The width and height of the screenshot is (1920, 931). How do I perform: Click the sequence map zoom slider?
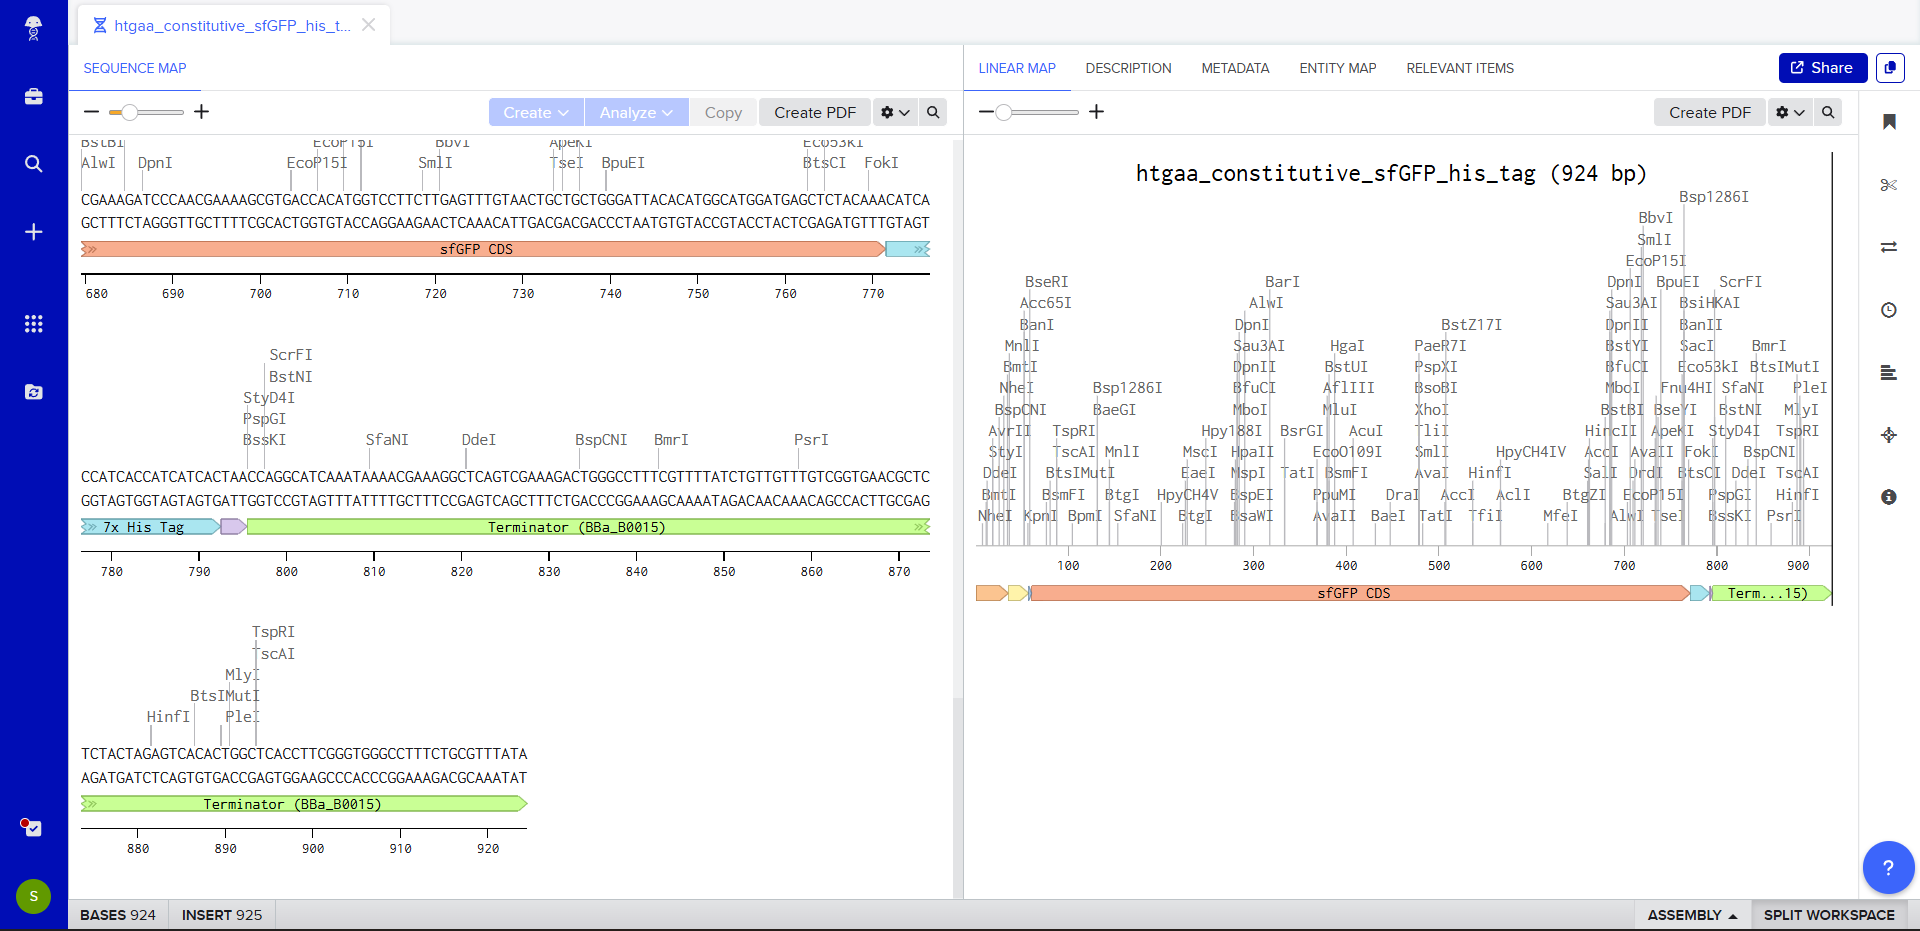coord(146,112)
